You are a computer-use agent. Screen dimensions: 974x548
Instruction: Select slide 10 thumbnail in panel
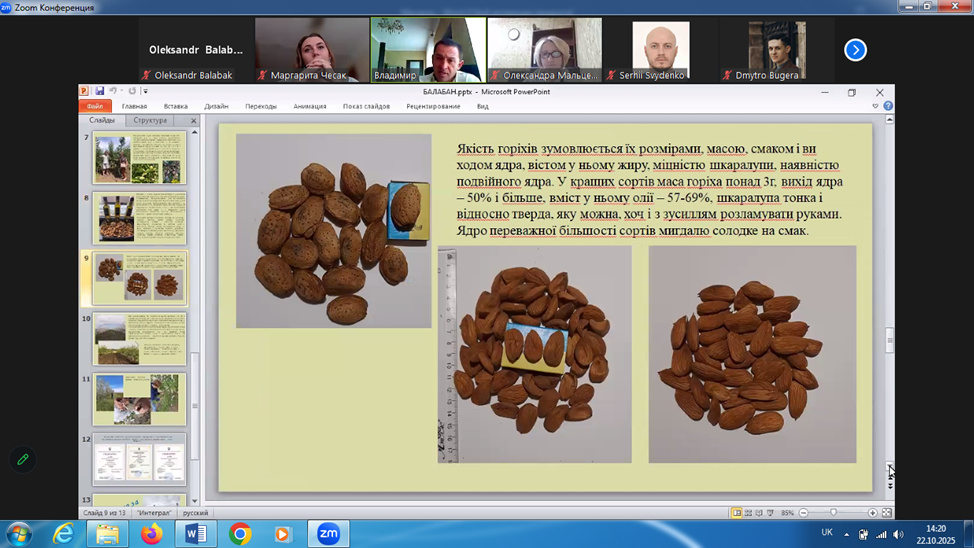coord(139,339)
